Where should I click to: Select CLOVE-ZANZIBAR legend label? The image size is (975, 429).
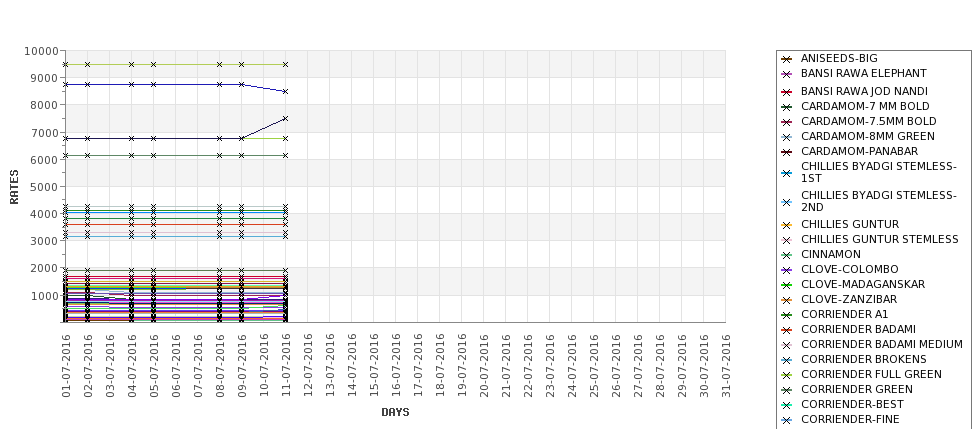pos(849,299)
